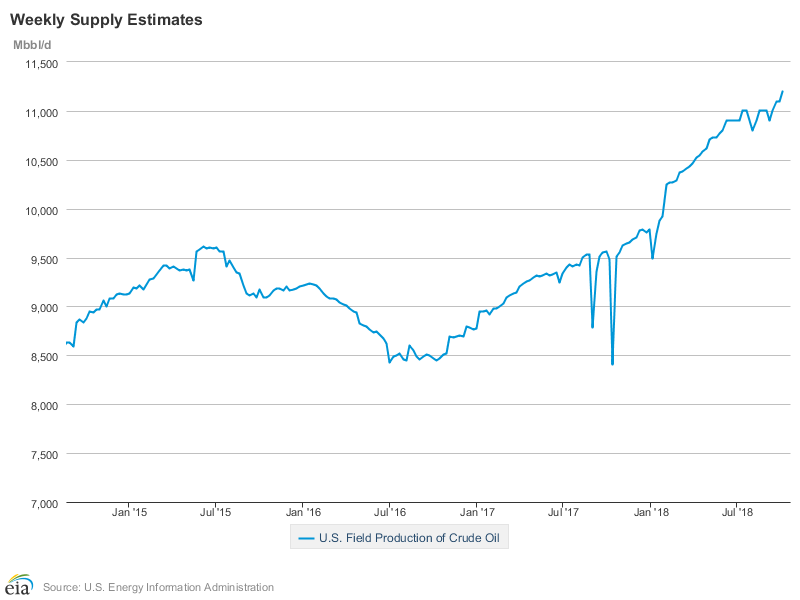Choose the Jan '18 x-axis label
The width and height of the screenshot is (800, 600).
pos(651,513)
